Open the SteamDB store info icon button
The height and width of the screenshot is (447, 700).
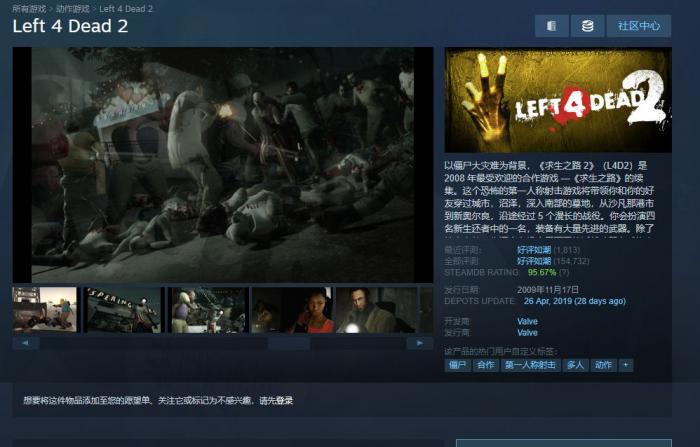[x=552, y=26]
